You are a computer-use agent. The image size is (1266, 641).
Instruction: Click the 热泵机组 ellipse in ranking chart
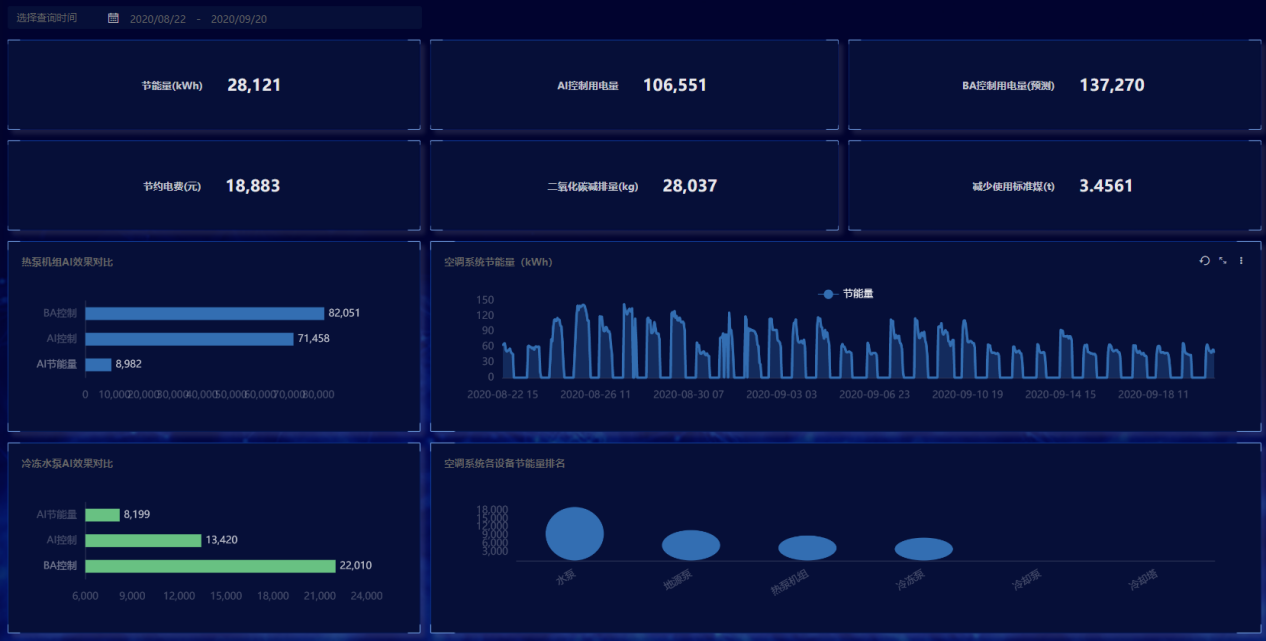pos(807,548)
